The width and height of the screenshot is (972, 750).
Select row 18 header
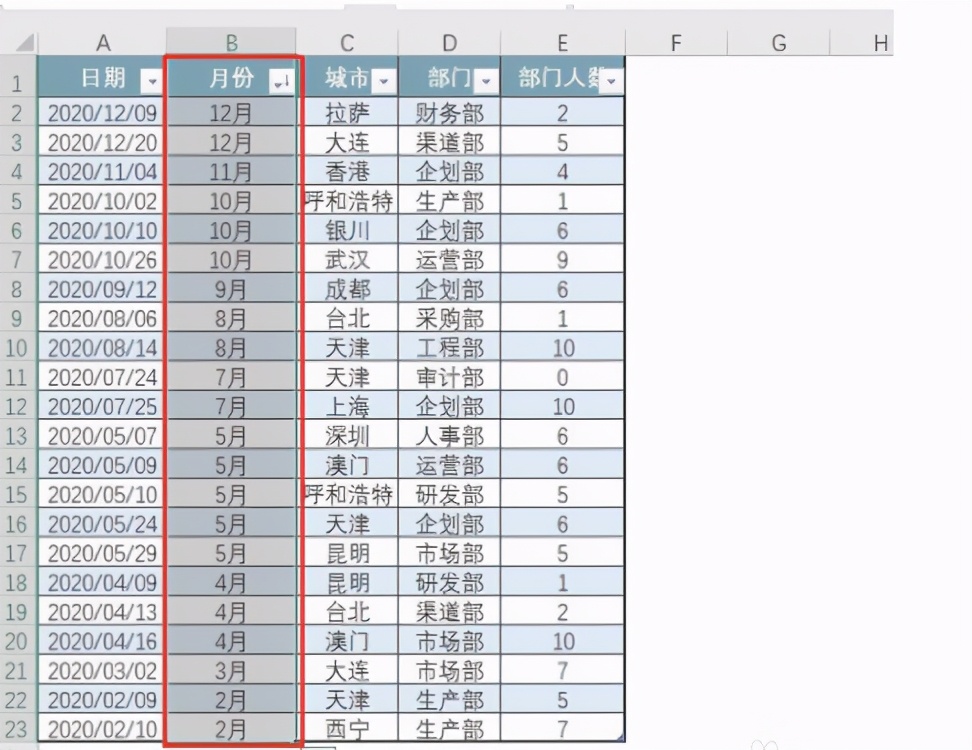click(17, 583)
